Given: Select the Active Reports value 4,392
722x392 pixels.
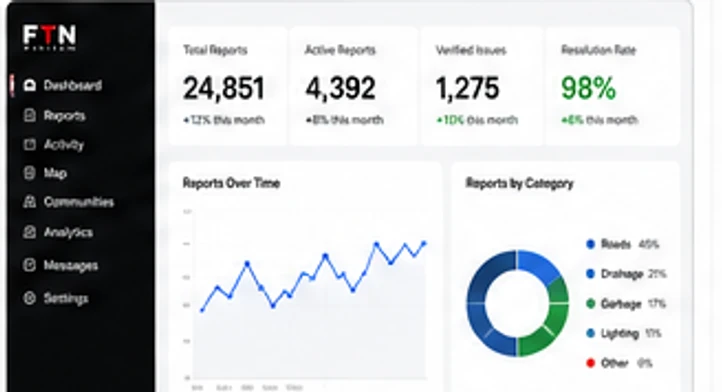Looking at the screenshot, I should pyautogui.click(x=340, y=88).
